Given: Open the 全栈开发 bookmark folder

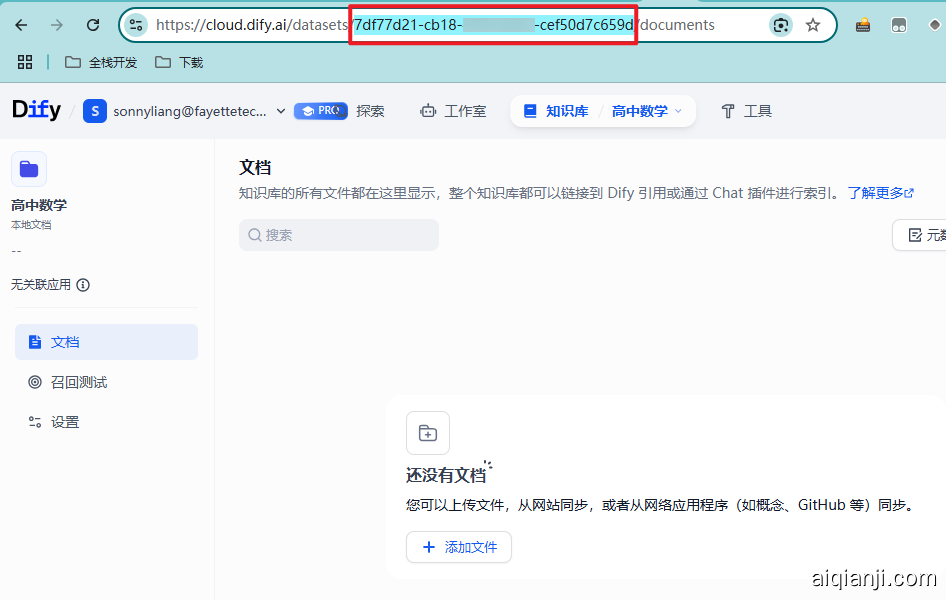Looking at the screenshot, I should coord(101,62).
